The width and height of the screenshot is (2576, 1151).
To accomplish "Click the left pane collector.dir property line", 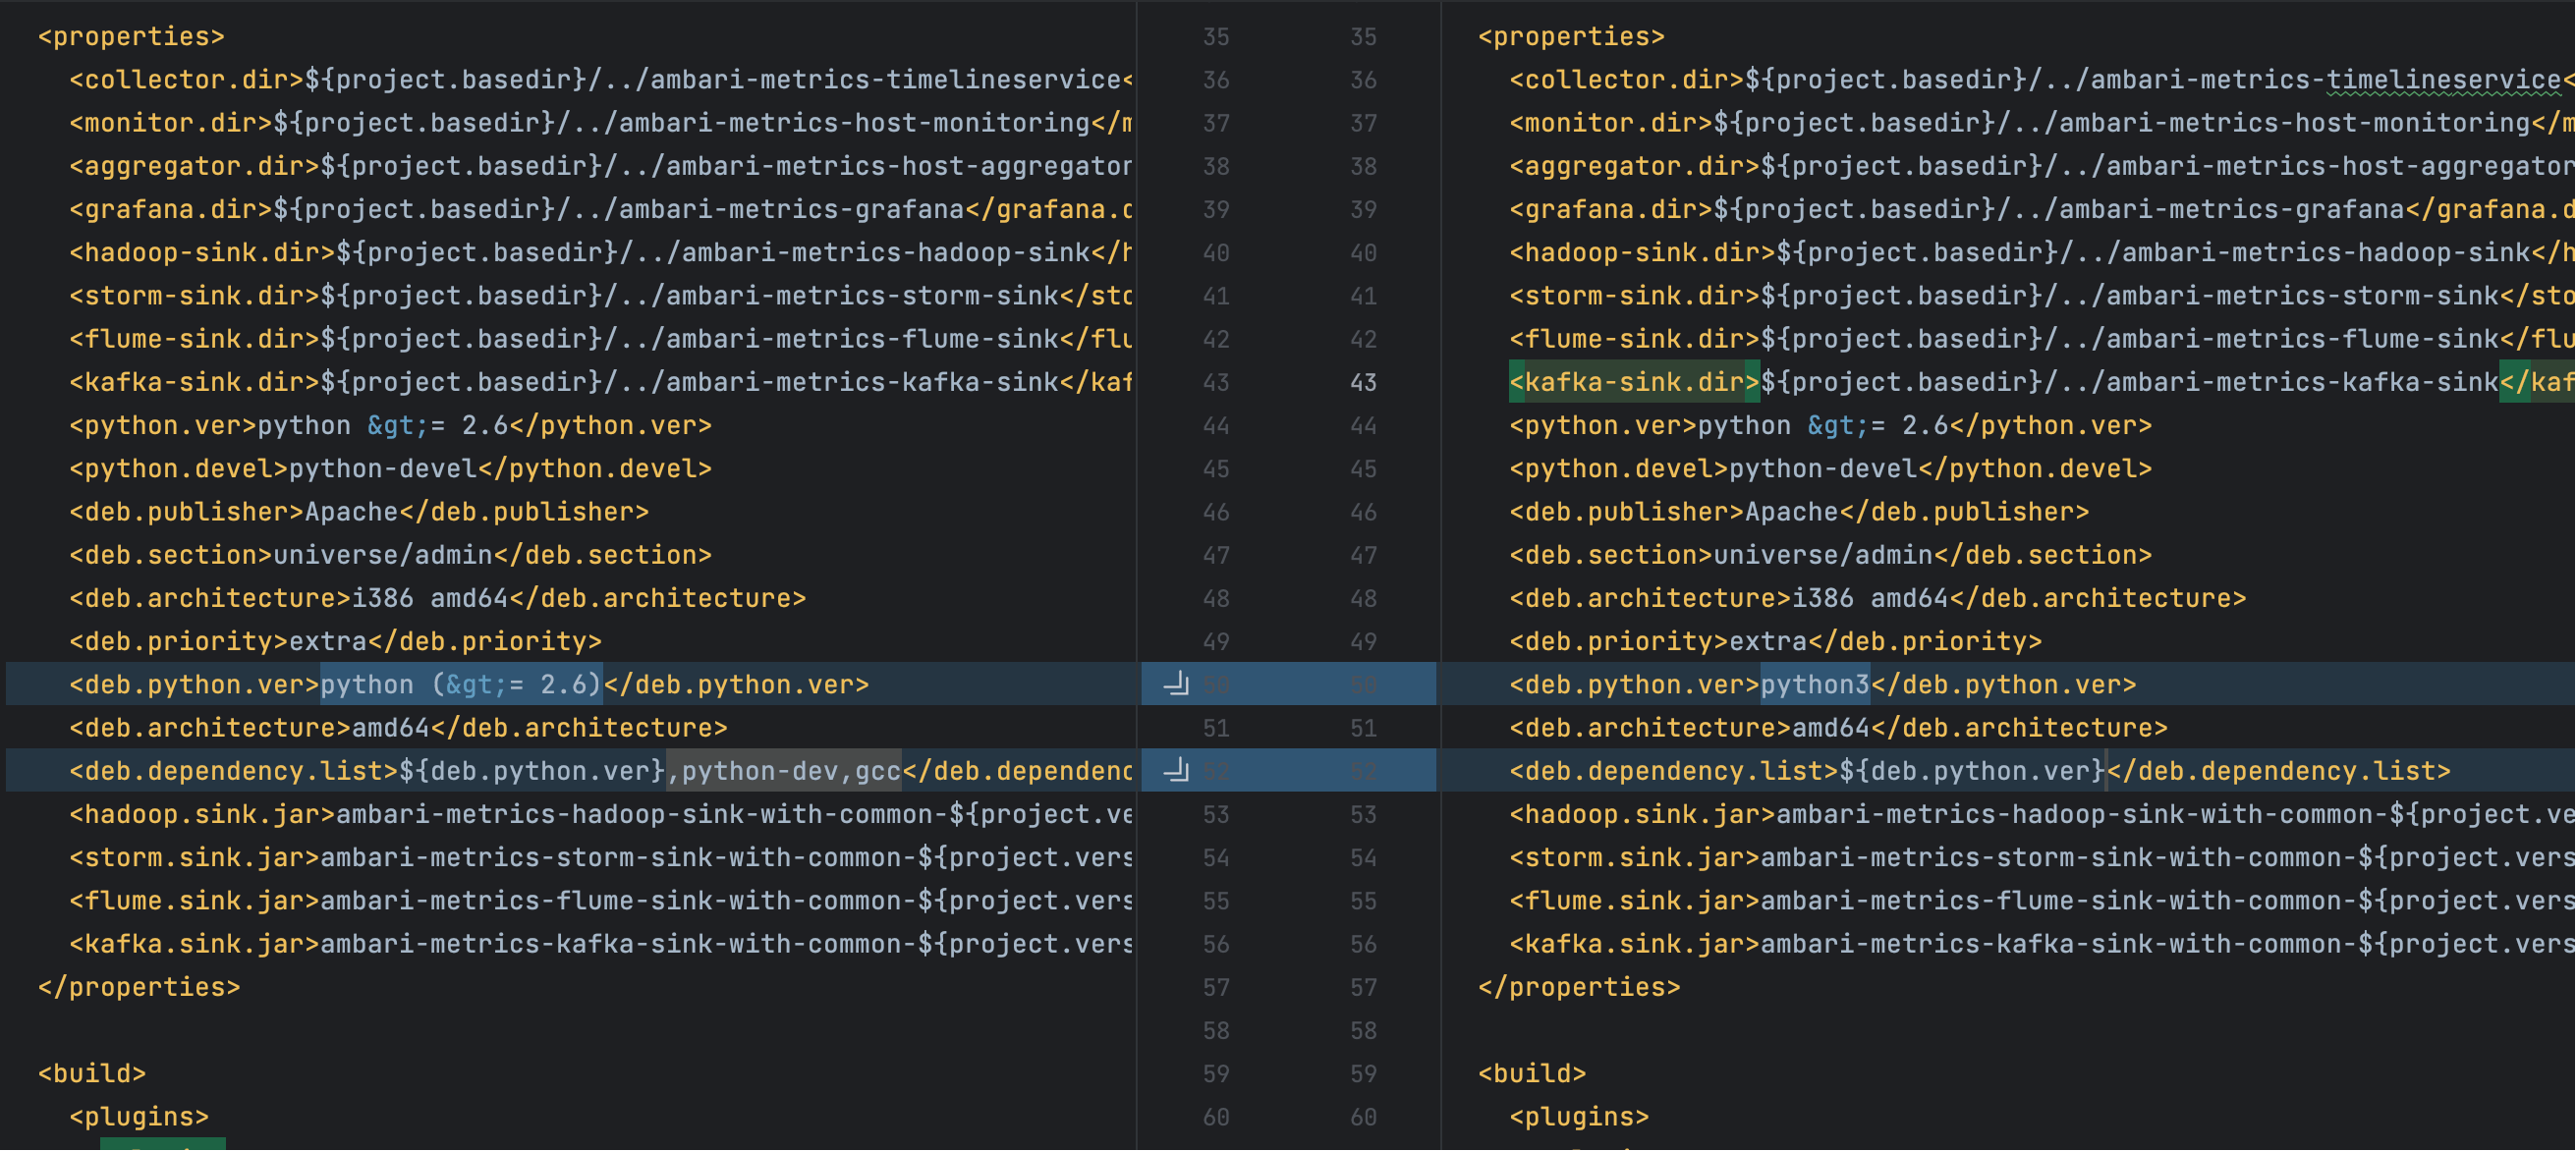I will (x=600, y=79).
